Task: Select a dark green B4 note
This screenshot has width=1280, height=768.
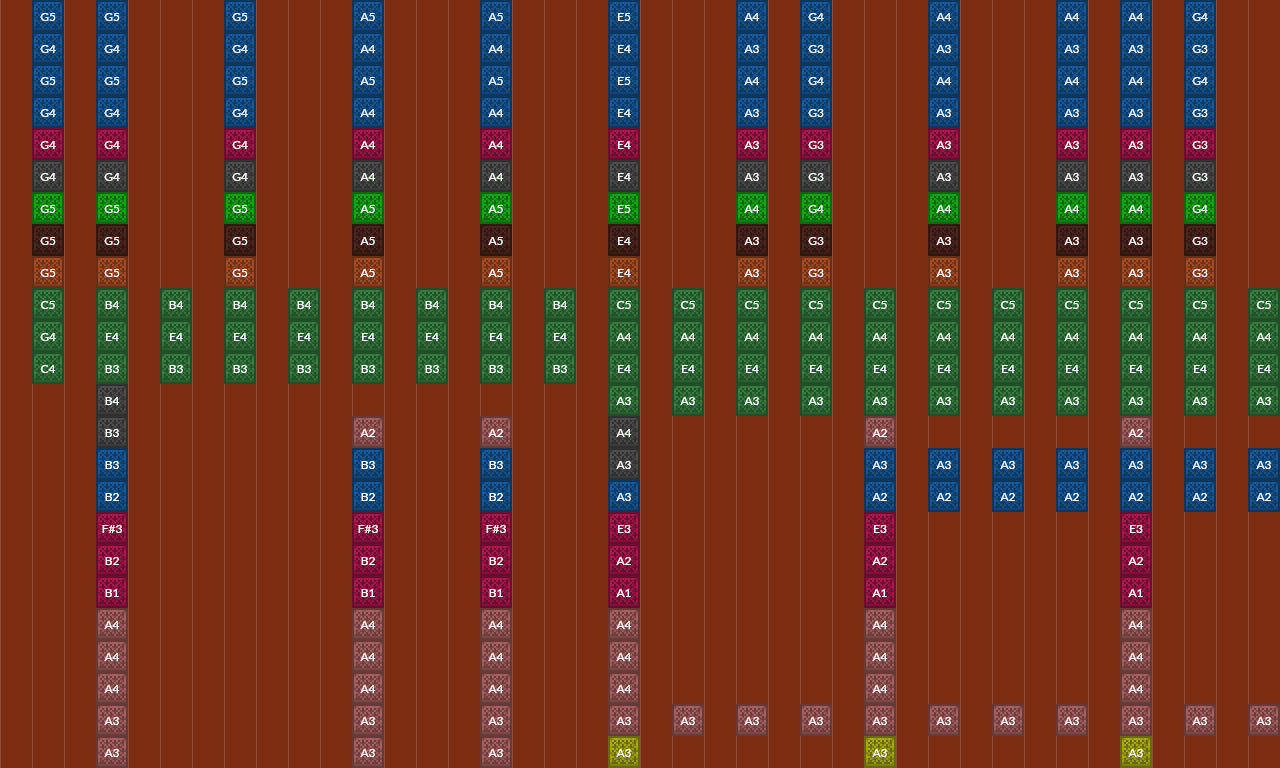Action: point(176,304)
